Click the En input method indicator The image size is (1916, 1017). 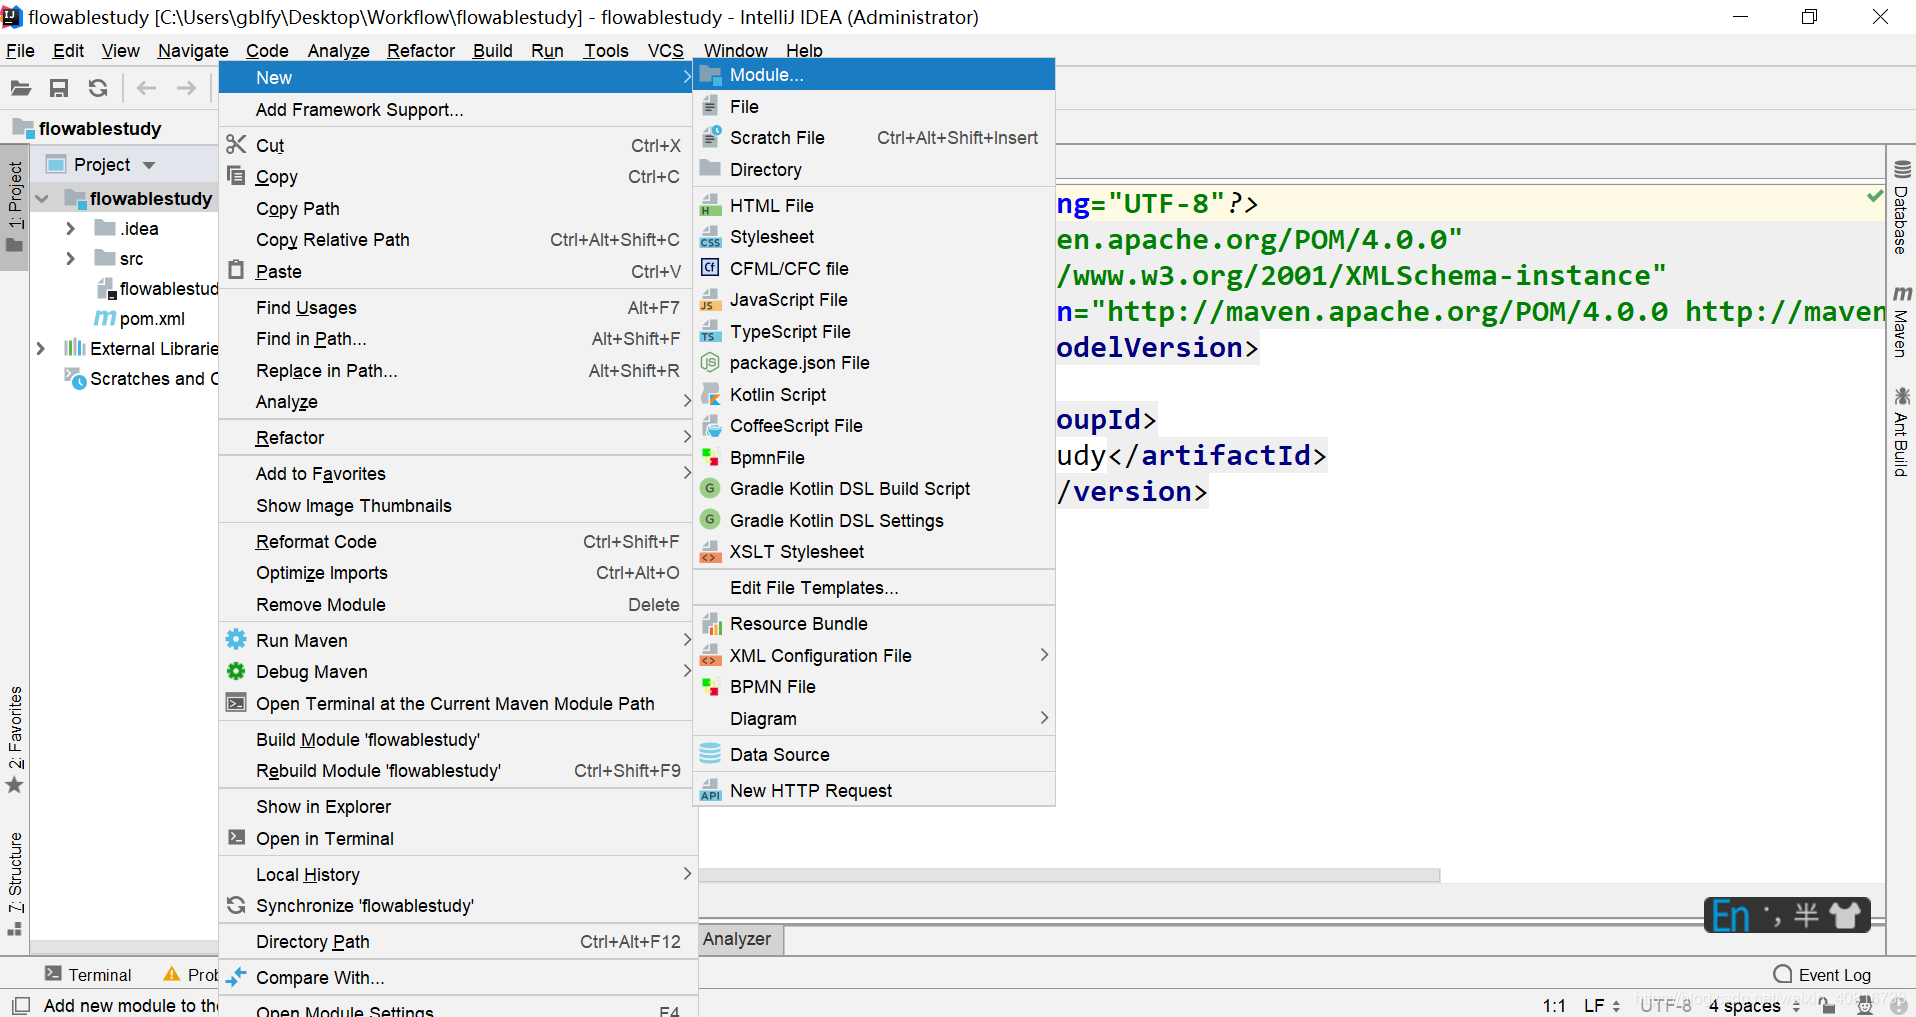click(x=1731, y=915)
